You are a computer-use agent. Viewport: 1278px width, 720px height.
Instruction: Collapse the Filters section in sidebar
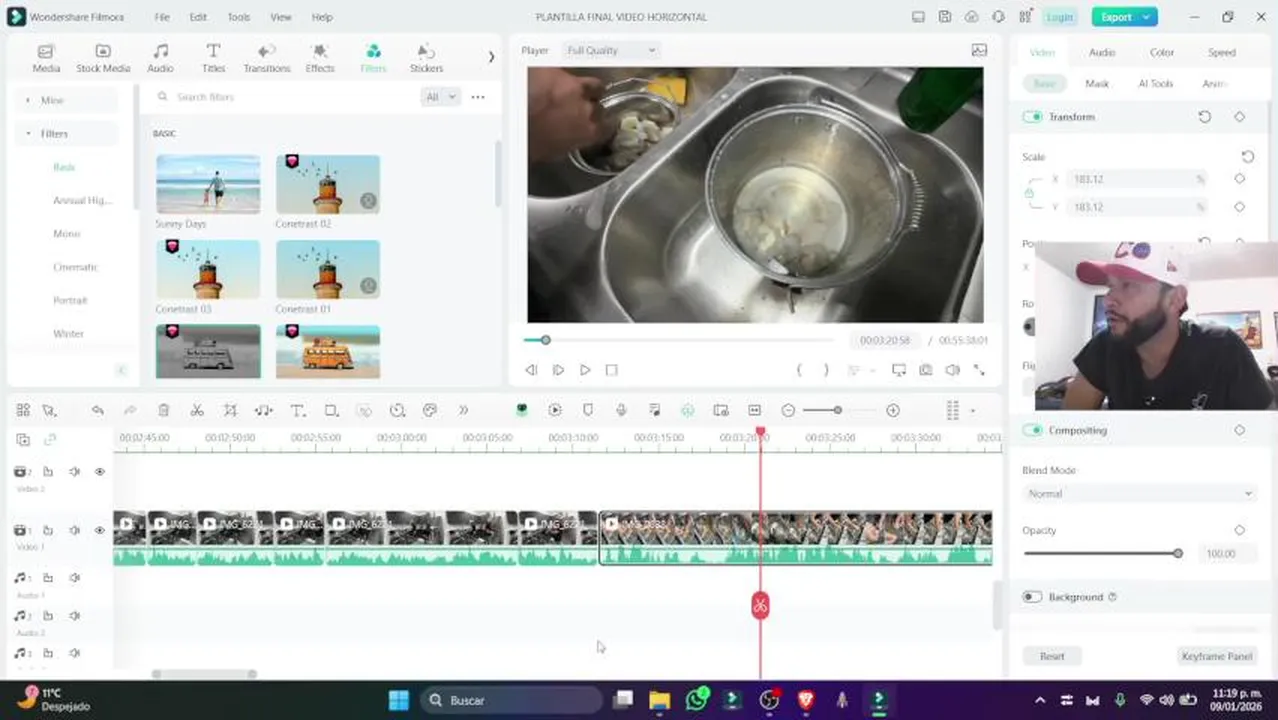[28, 133]
